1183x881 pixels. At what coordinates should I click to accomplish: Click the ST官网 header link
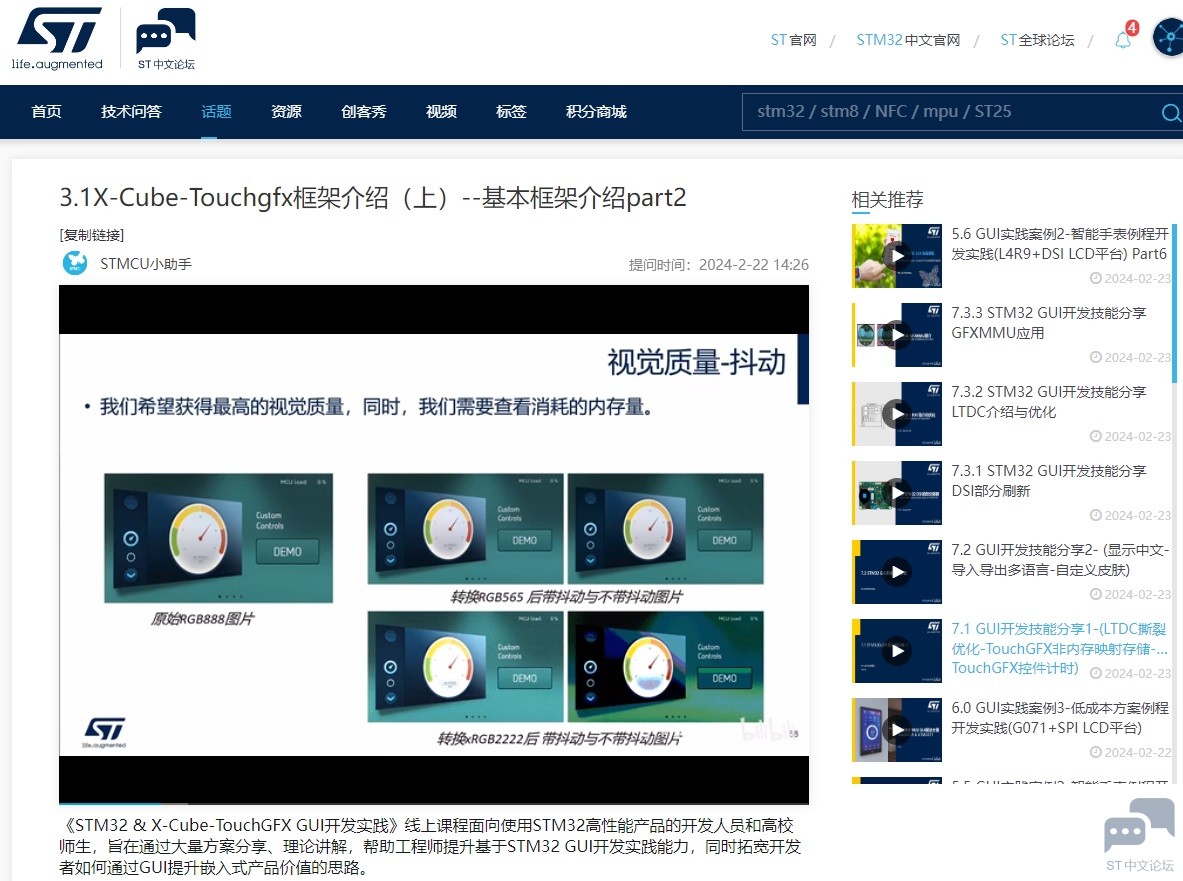794,40
